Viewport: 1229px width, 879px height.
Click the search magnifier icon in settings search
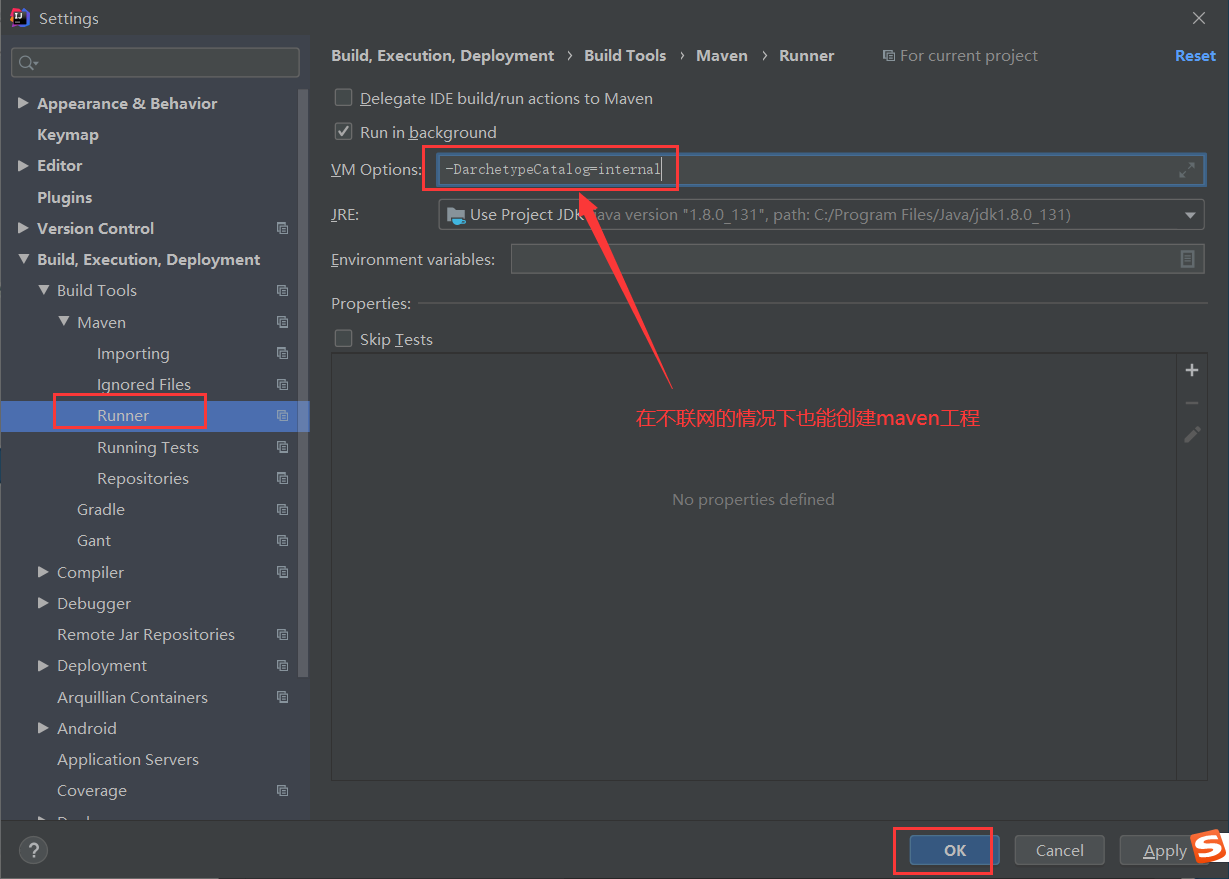27,62
